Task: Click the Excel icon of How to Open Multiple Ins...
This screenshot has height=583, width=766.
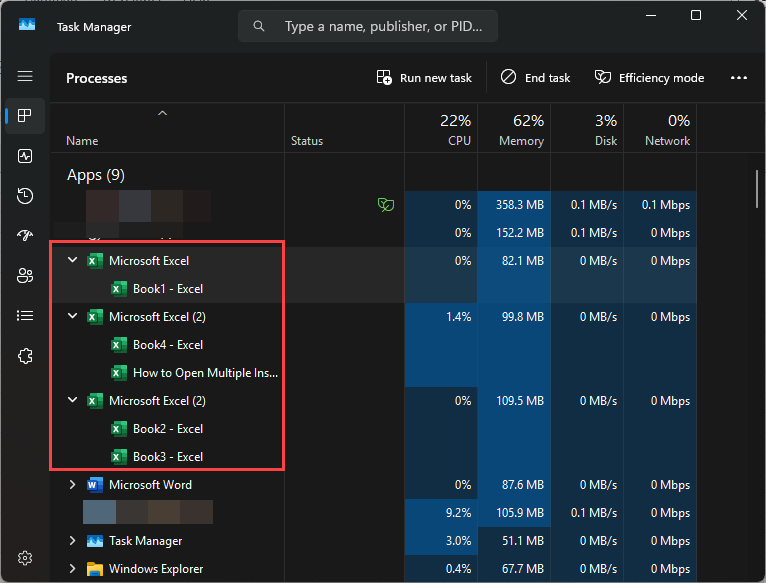Action: tap(119, 373)
